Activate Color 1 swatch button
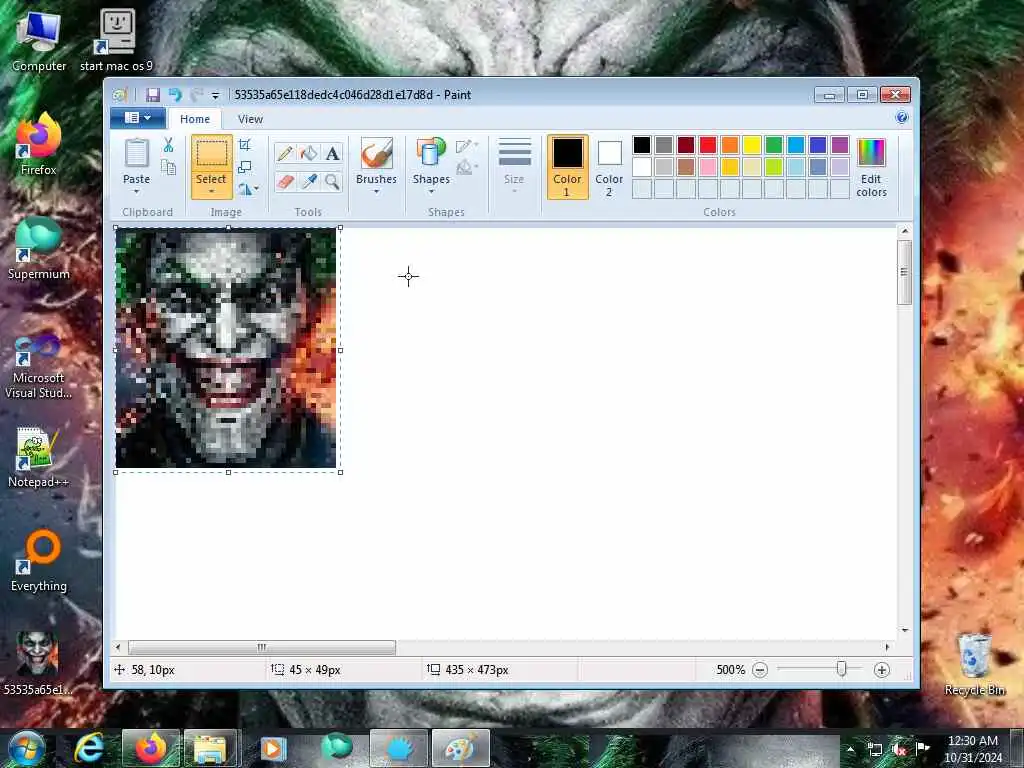 567,167
